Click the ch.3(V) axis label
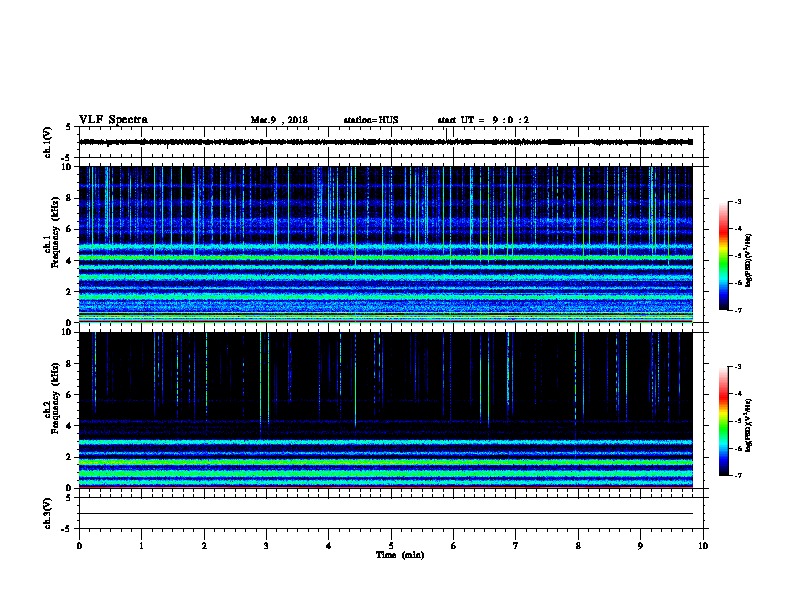792x612 pixels. pyautogui.click(x=48, y=513)
